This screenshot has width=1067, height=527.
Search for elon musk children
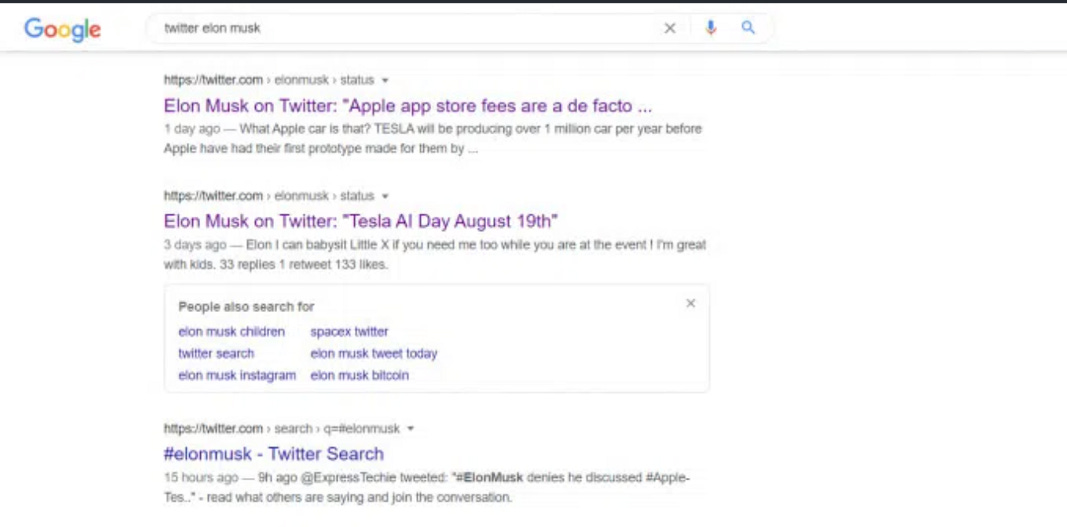(x=231, y=332)
